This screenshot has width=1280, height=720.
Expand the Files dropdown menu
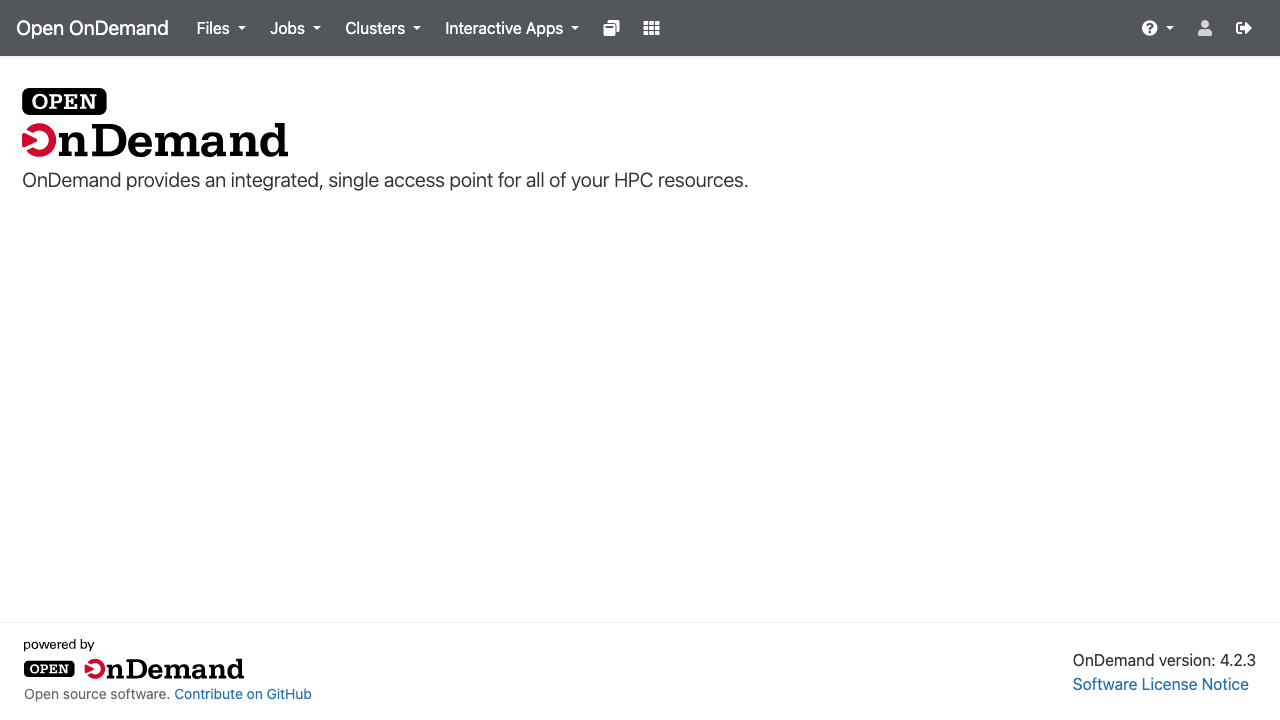221,28
